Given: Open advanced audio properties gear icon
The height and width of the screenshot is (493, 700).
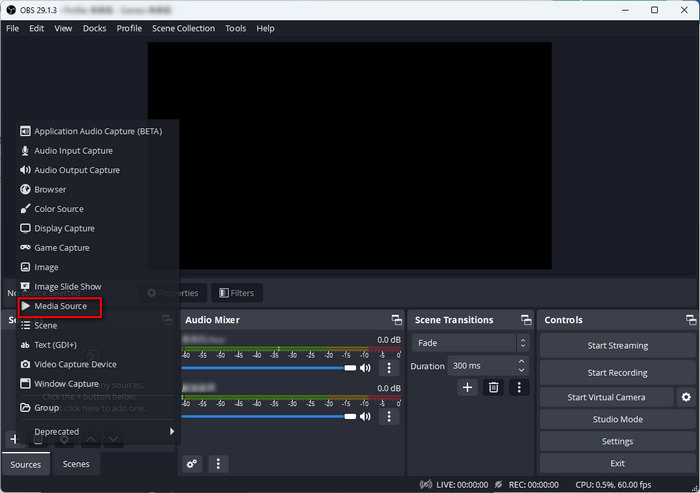Looking at the screenshot, I should point(192,464).
